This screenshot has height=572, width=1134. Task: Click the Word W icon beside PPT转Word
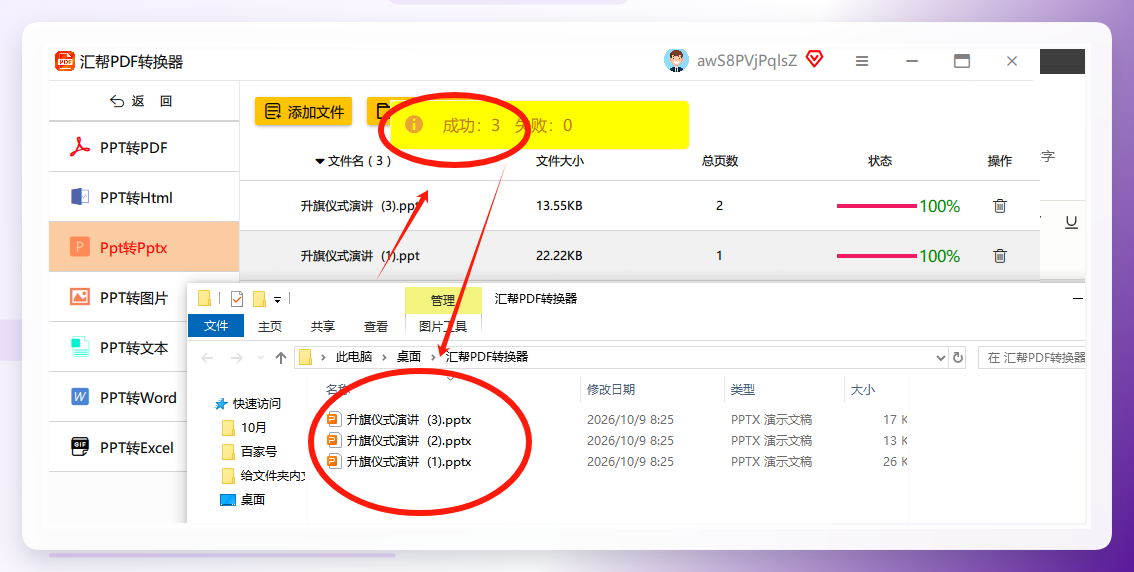(x=80, y=396)
